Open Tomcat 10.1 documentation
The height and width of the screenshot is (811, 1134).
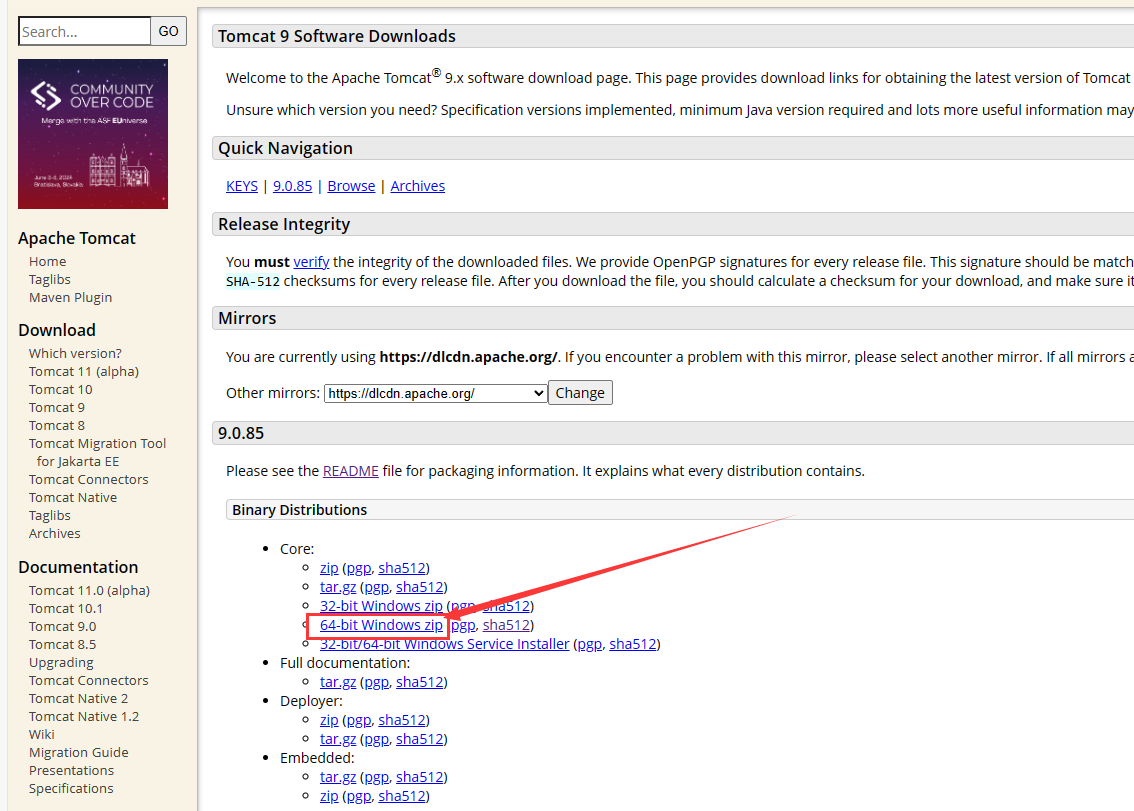66,608
